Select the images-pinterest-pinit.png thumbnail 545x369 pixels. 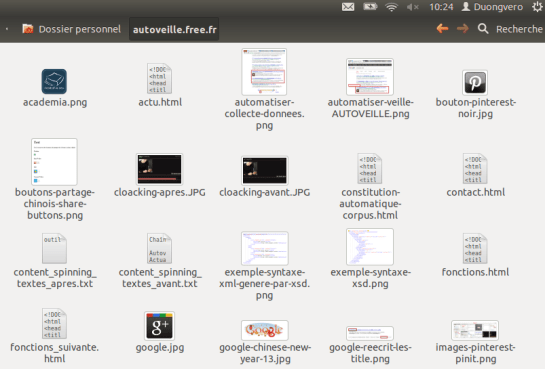475,330
